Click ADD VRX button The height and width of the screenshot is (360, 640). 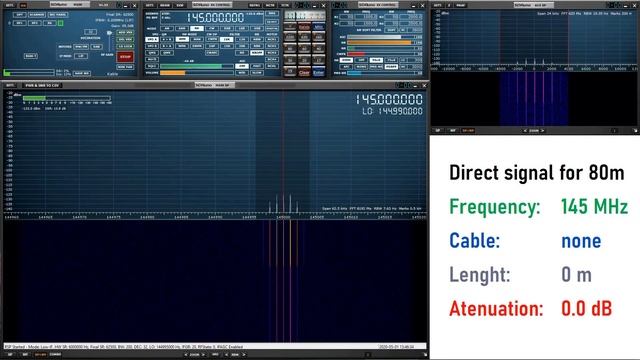click(125, 32)
